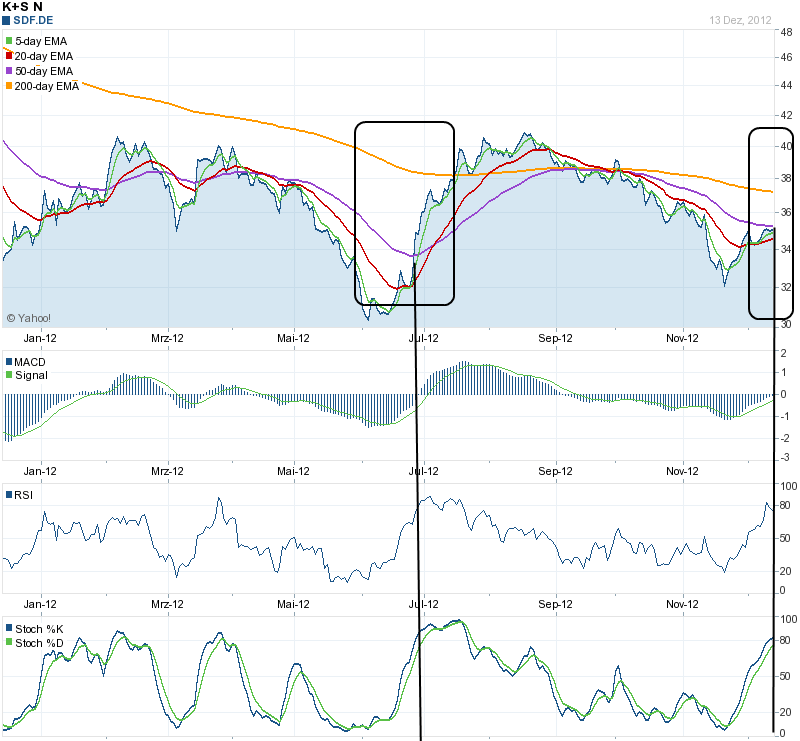Screen dimensions: 800x741
Task: Click Nov-12 on the price chart axis
Action: 682,338
